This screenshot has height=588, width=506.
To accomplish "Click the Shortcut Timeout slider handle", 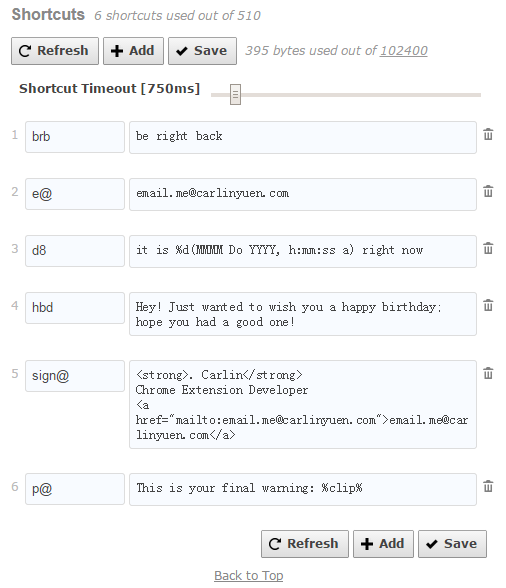I will click(235, 95).
